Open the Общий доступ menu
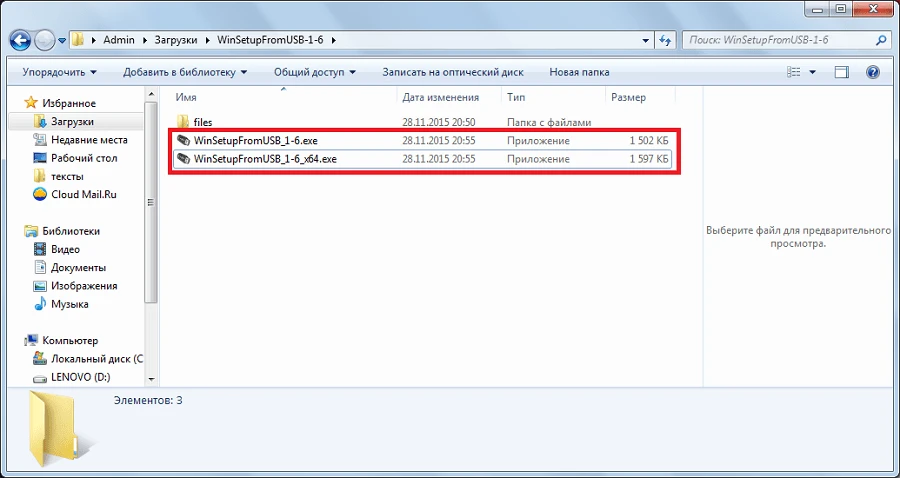 tap(315, 72)
